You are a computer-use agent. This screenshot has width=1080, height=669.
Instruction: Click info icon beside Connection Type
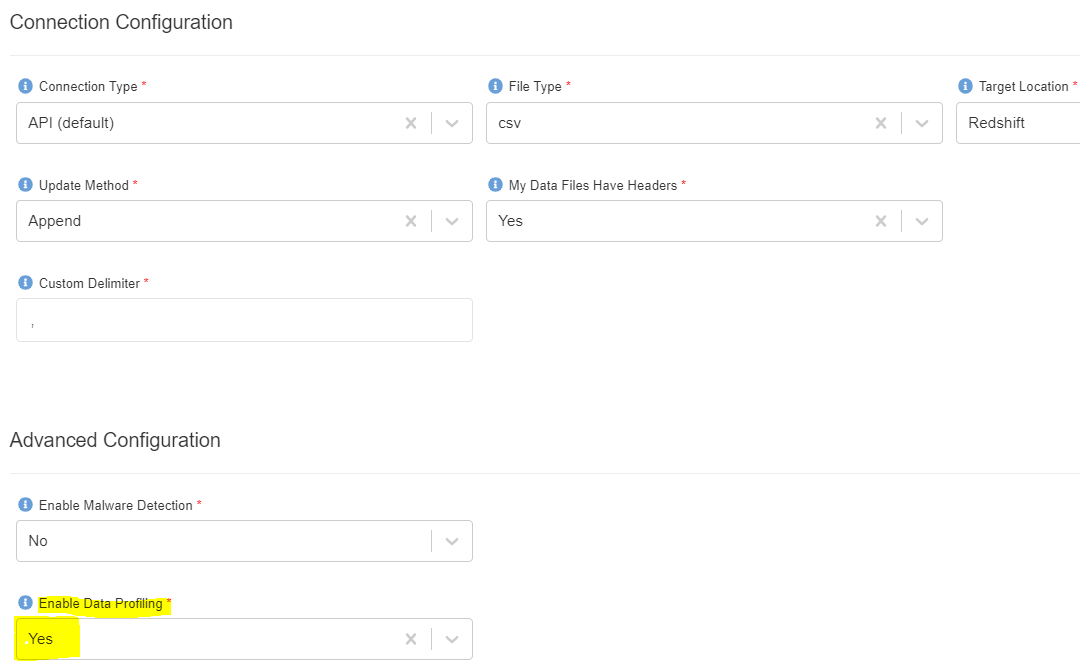click(x=25, y=86)
